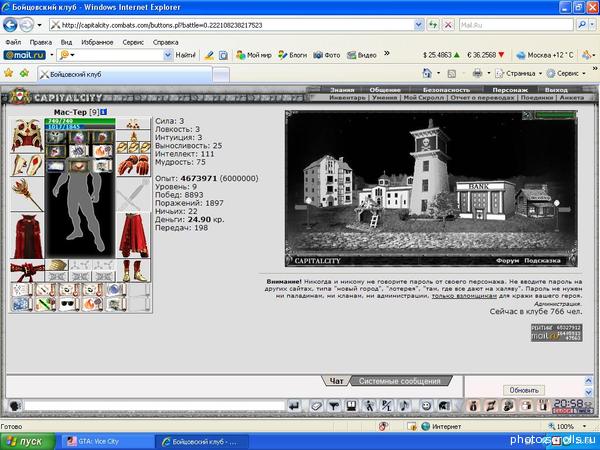Click the Поединки submenu link
This screenshot has height=450, width=600.
coord(537,98)
